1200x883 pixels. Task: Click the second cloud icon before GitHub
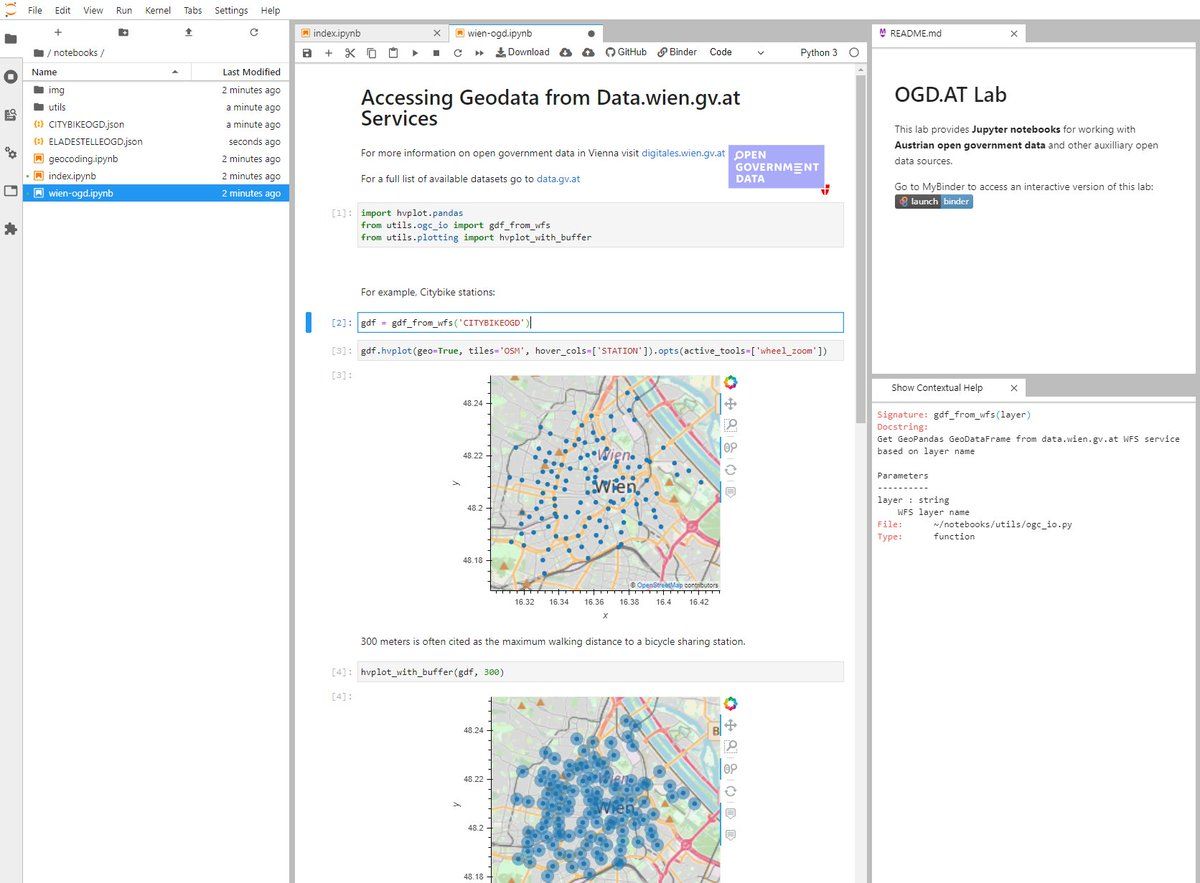(x=589, y=53)
